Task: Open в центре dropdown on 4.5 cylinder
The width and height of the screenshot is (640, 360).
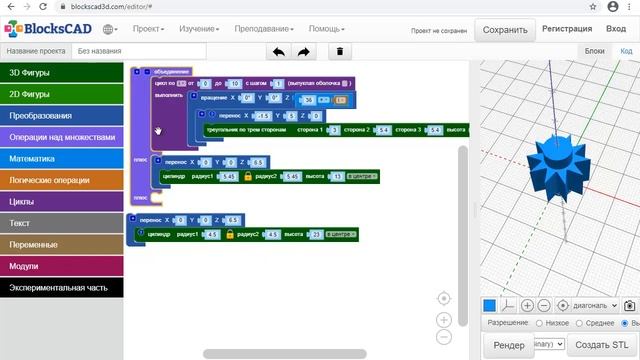Action: coord(341,234)
